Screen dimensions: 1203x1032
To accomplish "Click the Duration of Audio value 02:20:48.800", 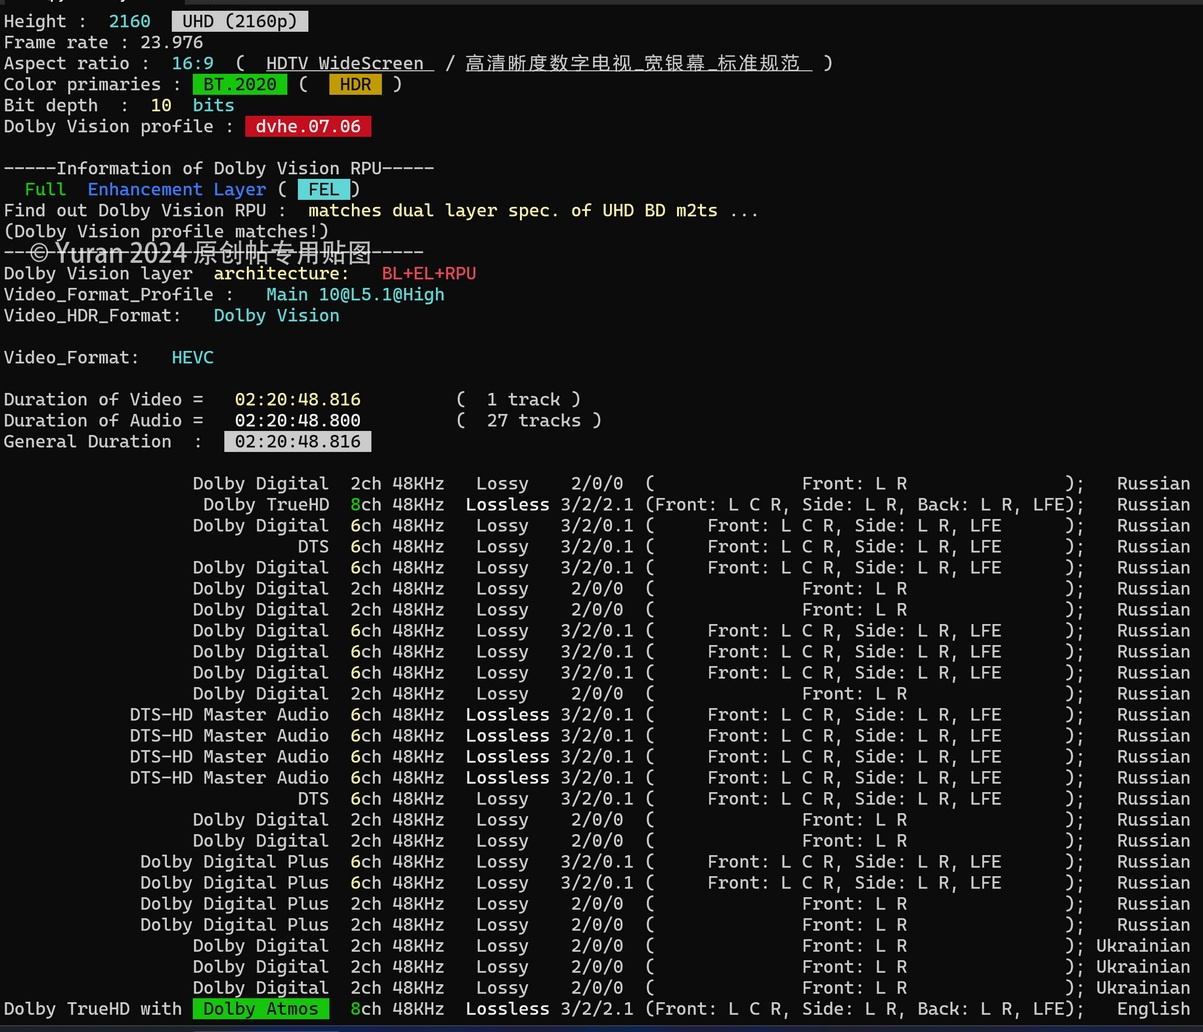I will point(298,420).
